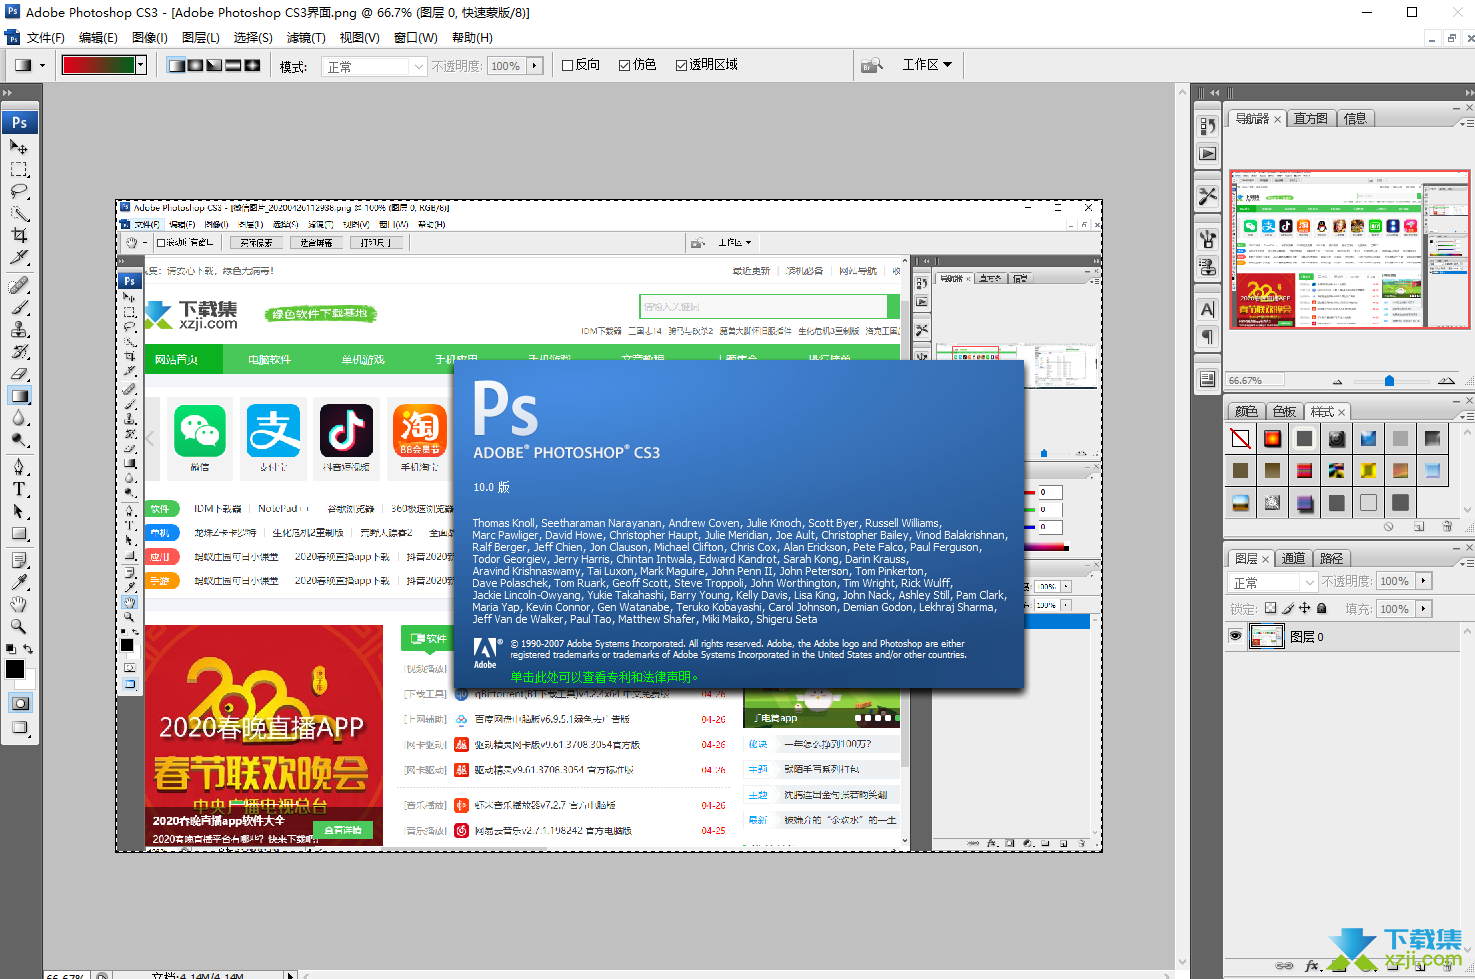Open gradient picker dropdown arrow

[141, 65]
